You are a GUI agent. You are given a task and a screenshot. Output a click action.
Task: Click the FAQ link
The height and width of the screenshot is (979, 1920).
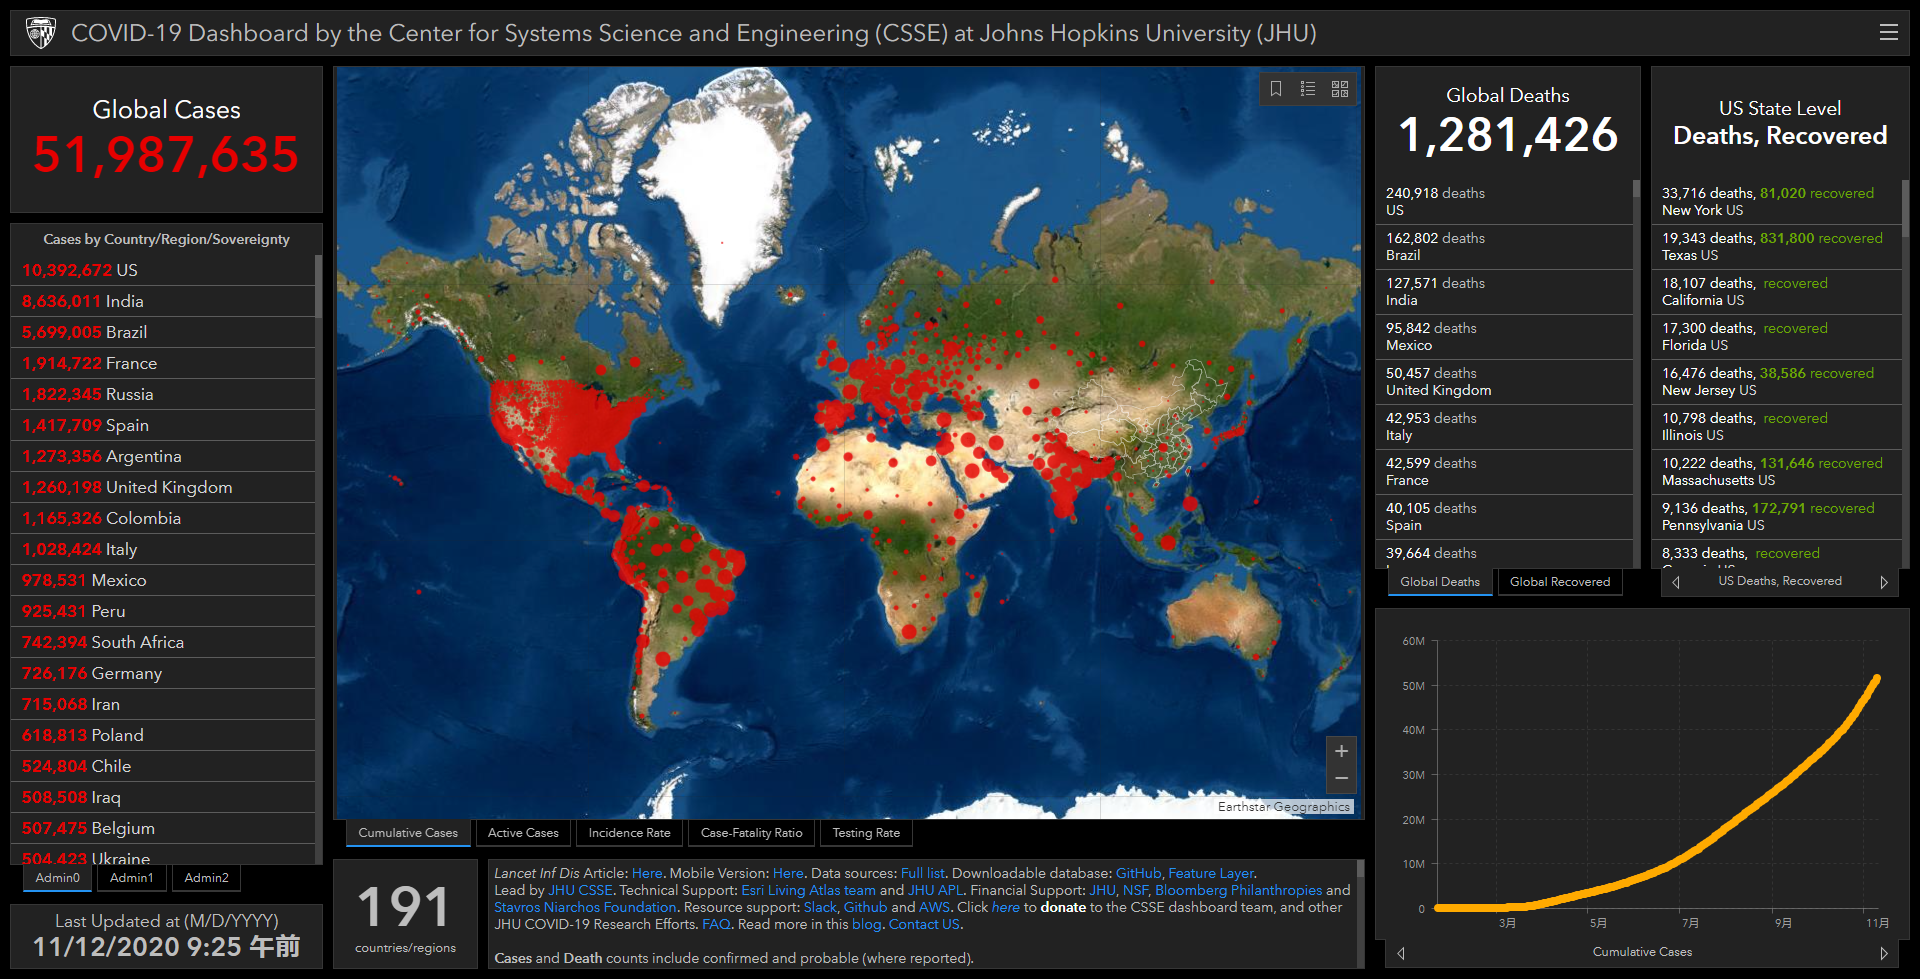pos(716,924)
